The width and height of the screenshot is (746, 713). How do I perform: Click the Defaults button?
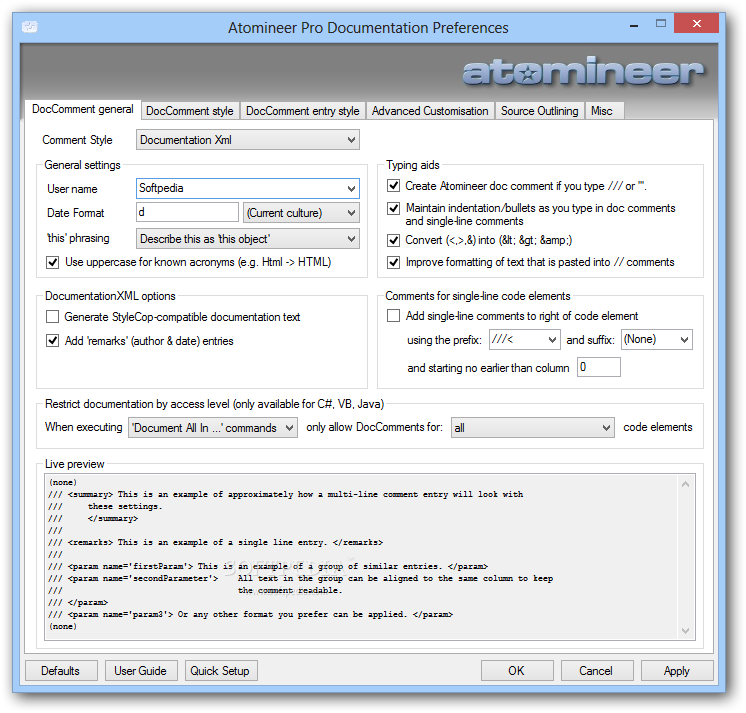(61, 671)
